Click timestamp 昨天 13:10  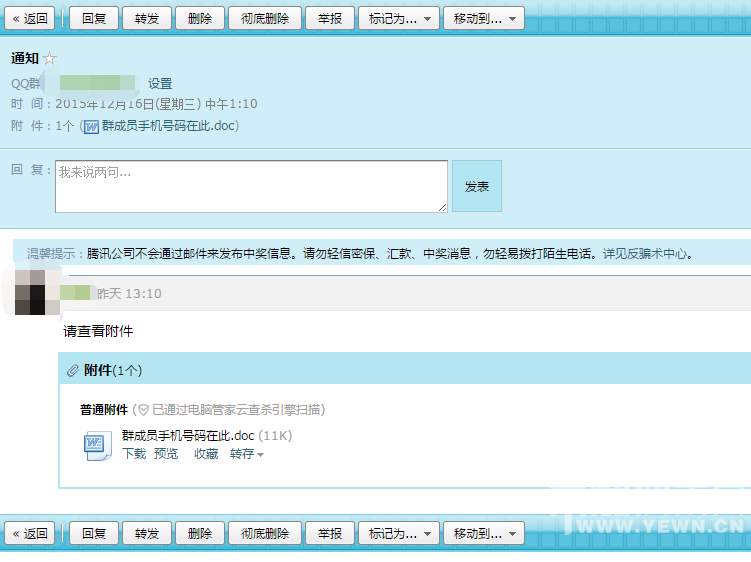[x=129, y=293]
